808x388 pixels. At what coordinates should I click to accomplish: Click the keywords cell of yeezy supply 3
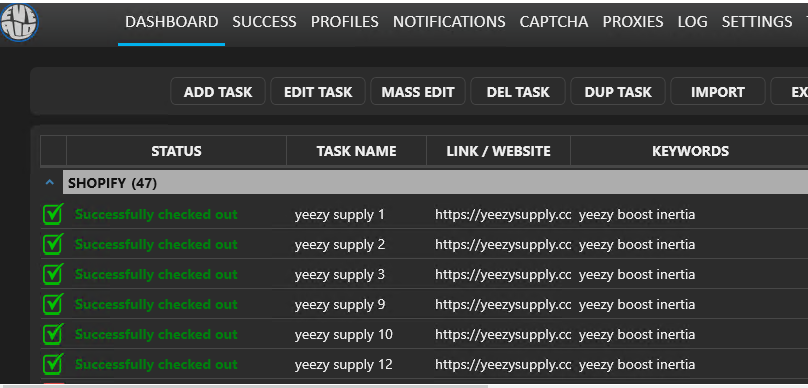tap(637, 274)
